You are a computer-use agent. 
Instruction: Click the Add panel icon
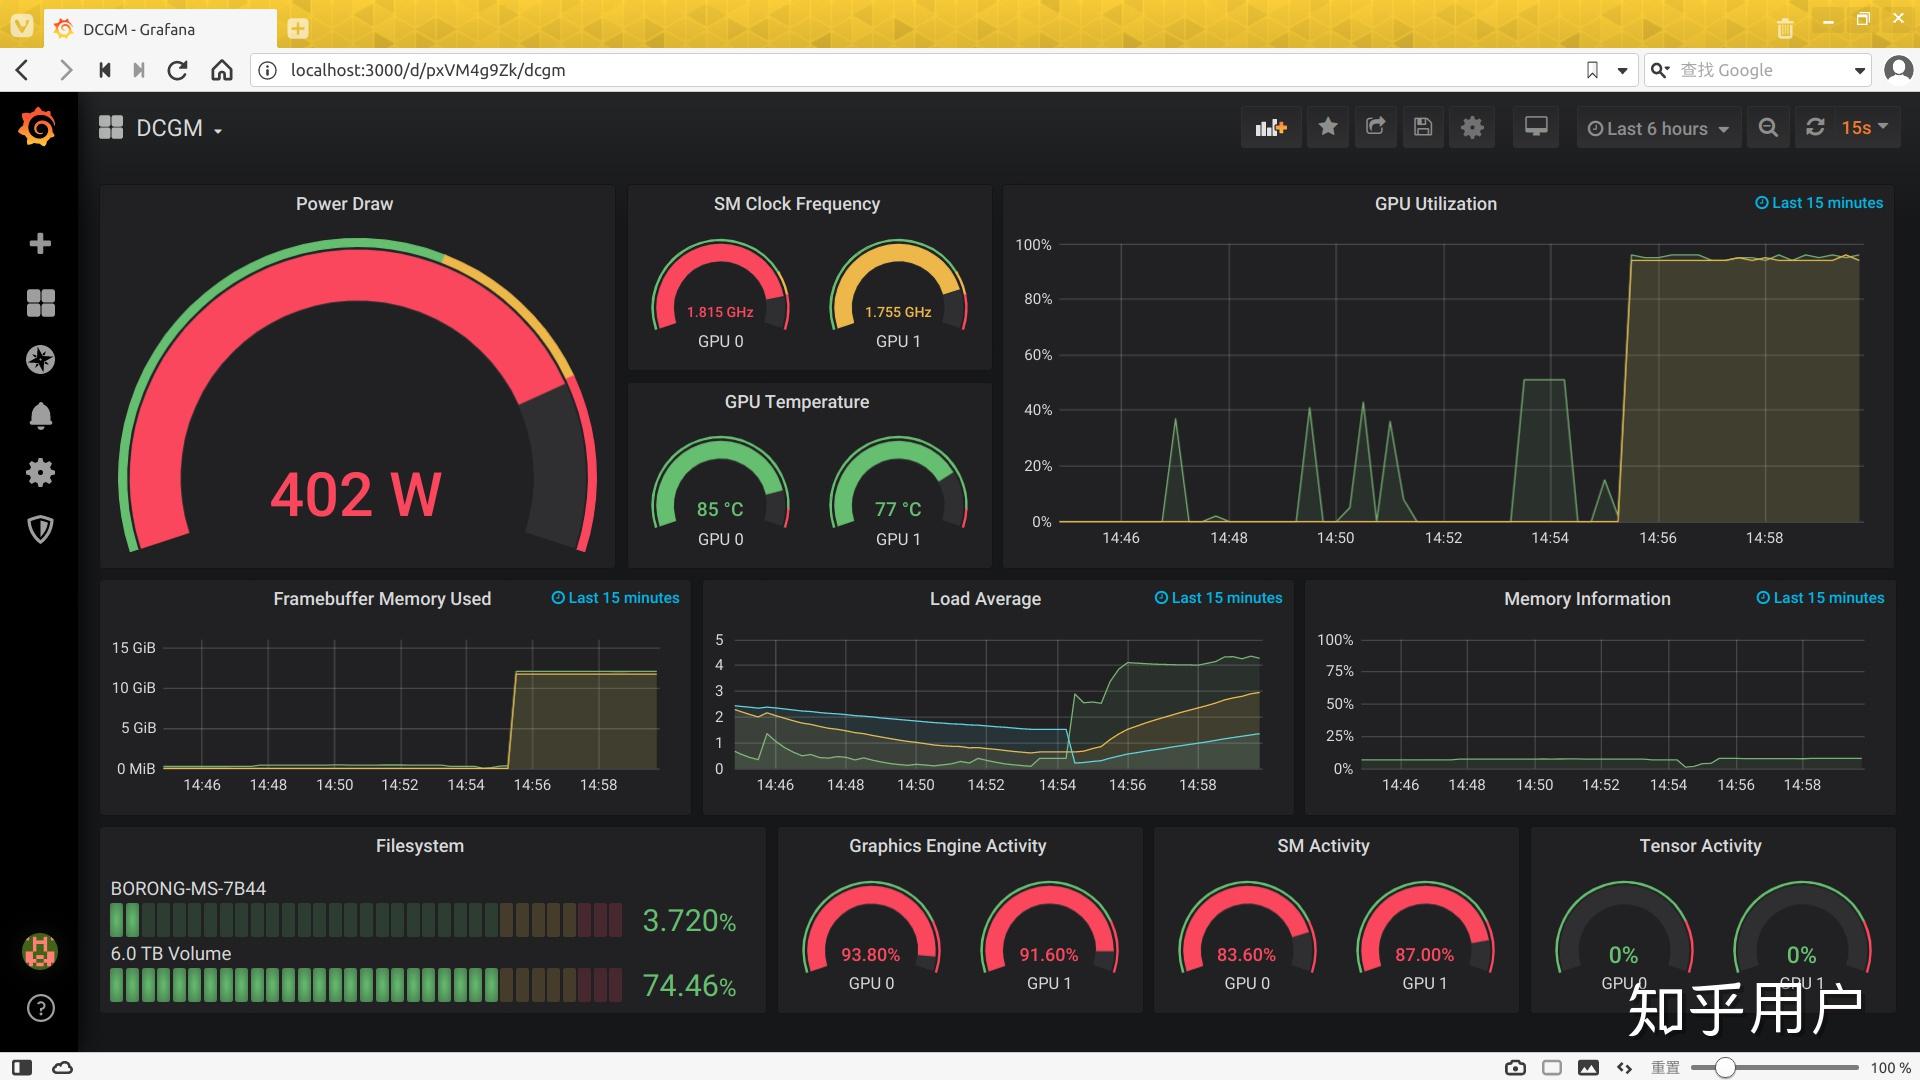pos(1271,128)
